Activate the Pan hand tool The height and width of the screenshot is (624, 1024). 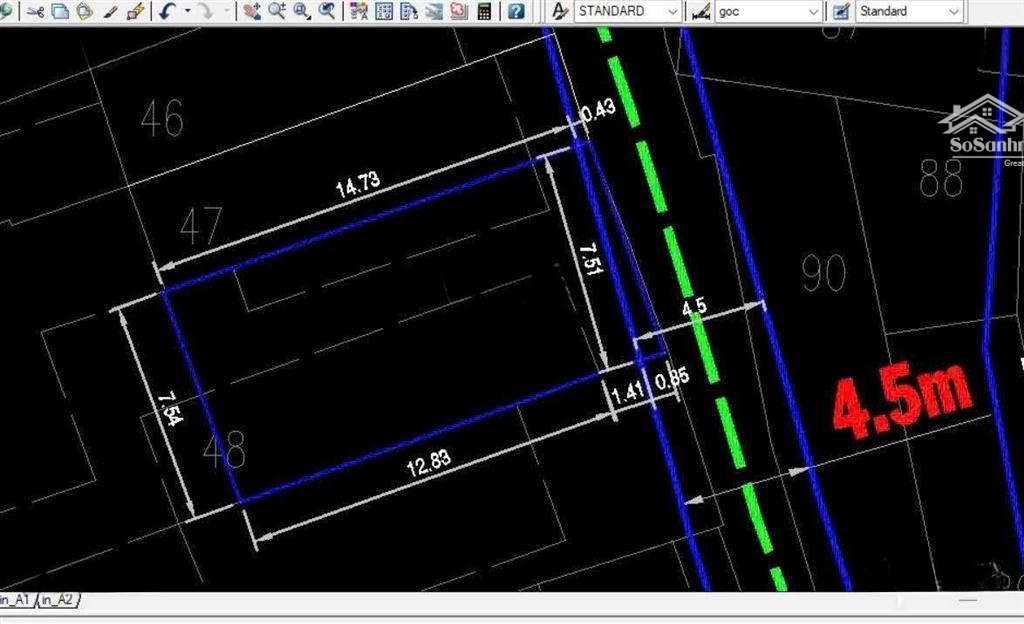point(251,11)
